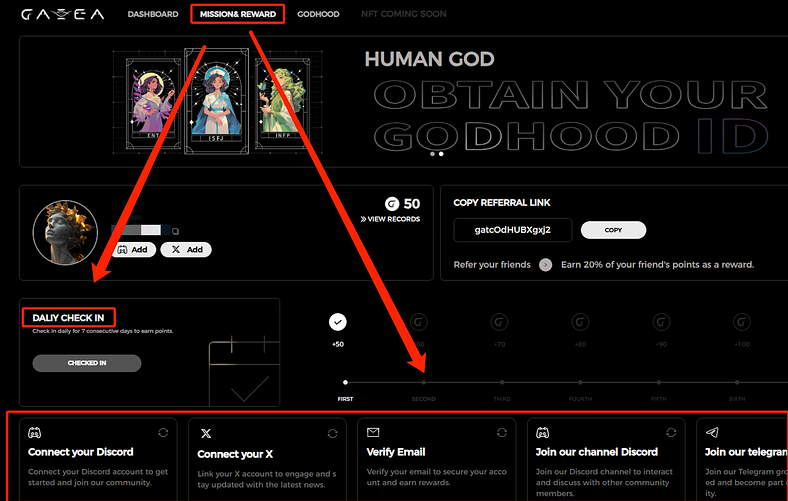Click Discord icon on Connect your Discord card
This screenshot has width=788, height=501.
[x=35, y=432]
